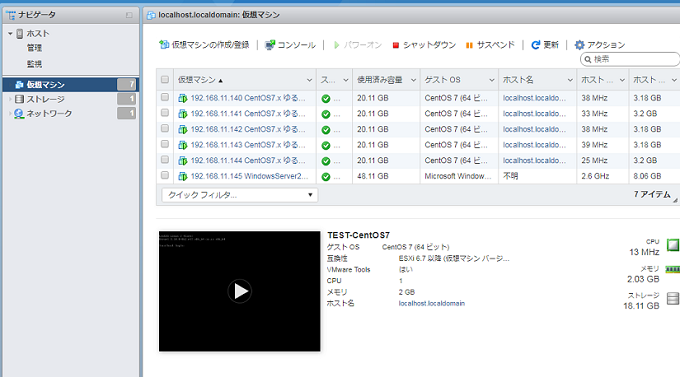This screenshot has height=377, width=680.
Task: Click the red Shutdown icon
Action: (x=396, y=45)
